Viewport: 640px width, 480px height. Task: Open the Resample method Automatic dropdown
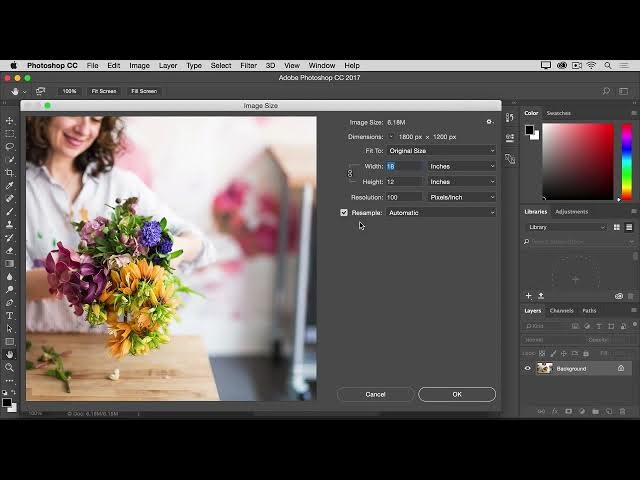coord(441,212)
